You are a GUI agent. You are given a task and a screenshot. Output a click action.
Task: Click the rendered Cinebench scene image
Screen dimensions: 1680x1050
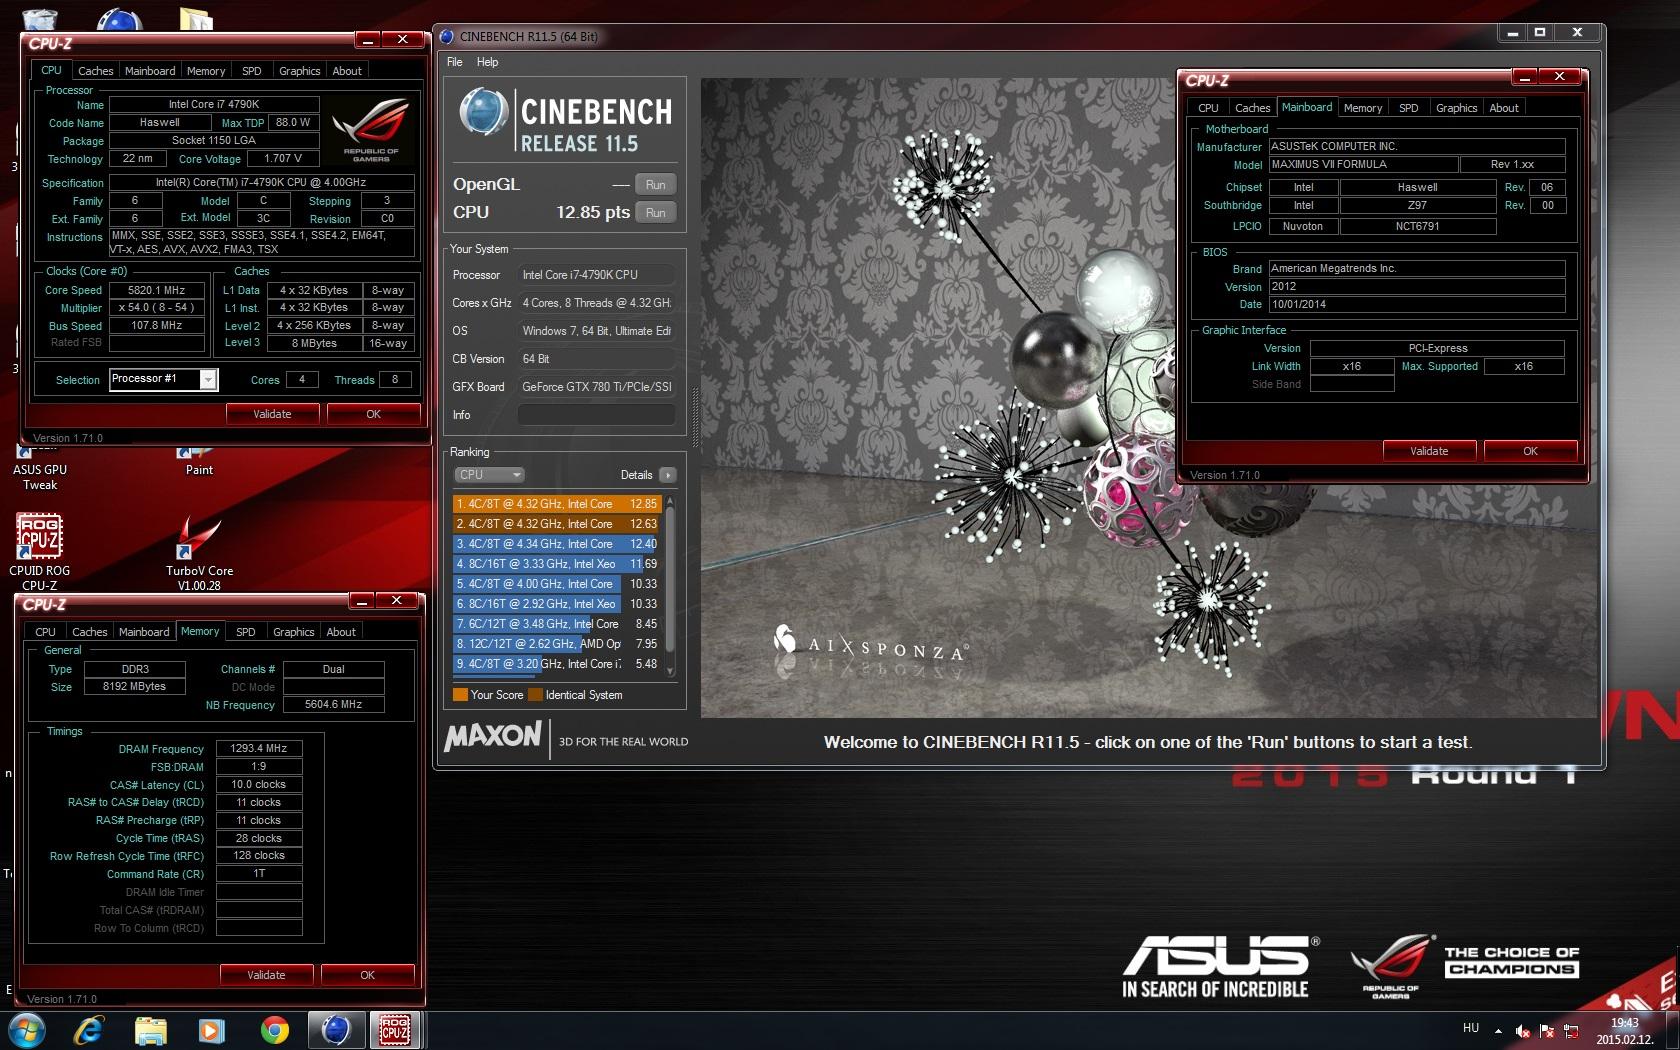click(x=1148, y=398)
